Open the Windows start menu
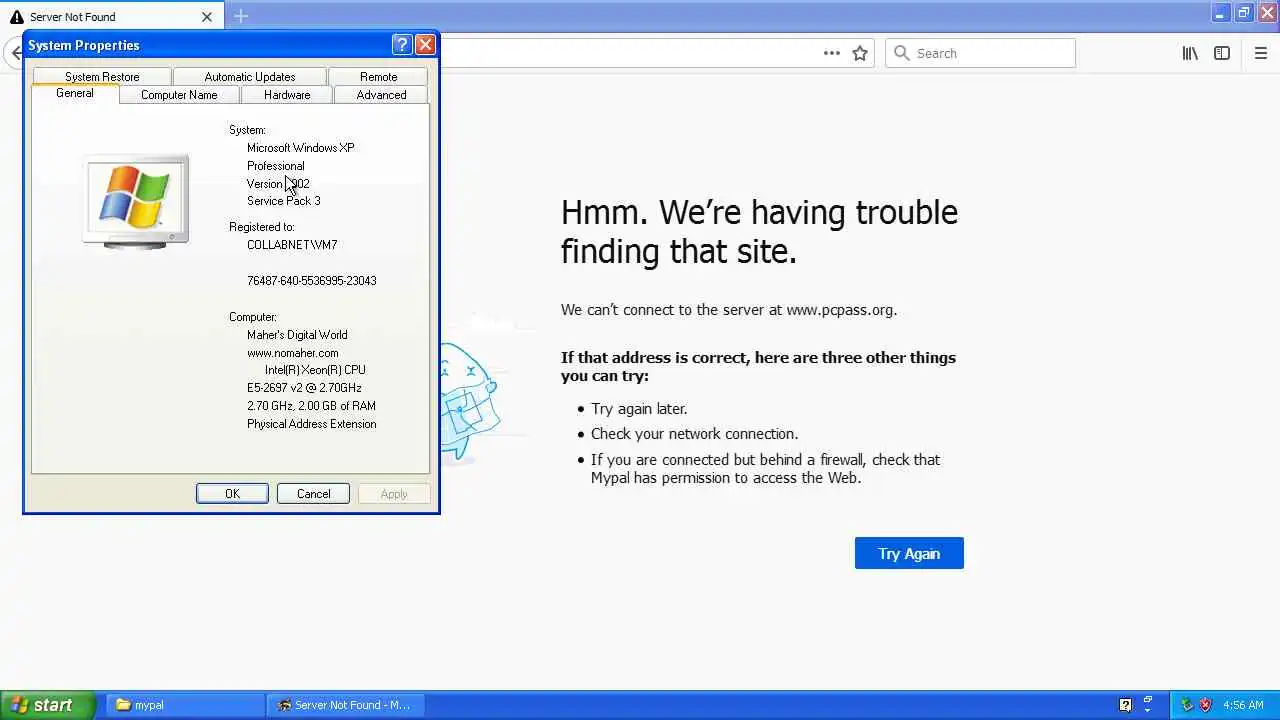Screen dimensions: 1280x720 tap(48, 705)
